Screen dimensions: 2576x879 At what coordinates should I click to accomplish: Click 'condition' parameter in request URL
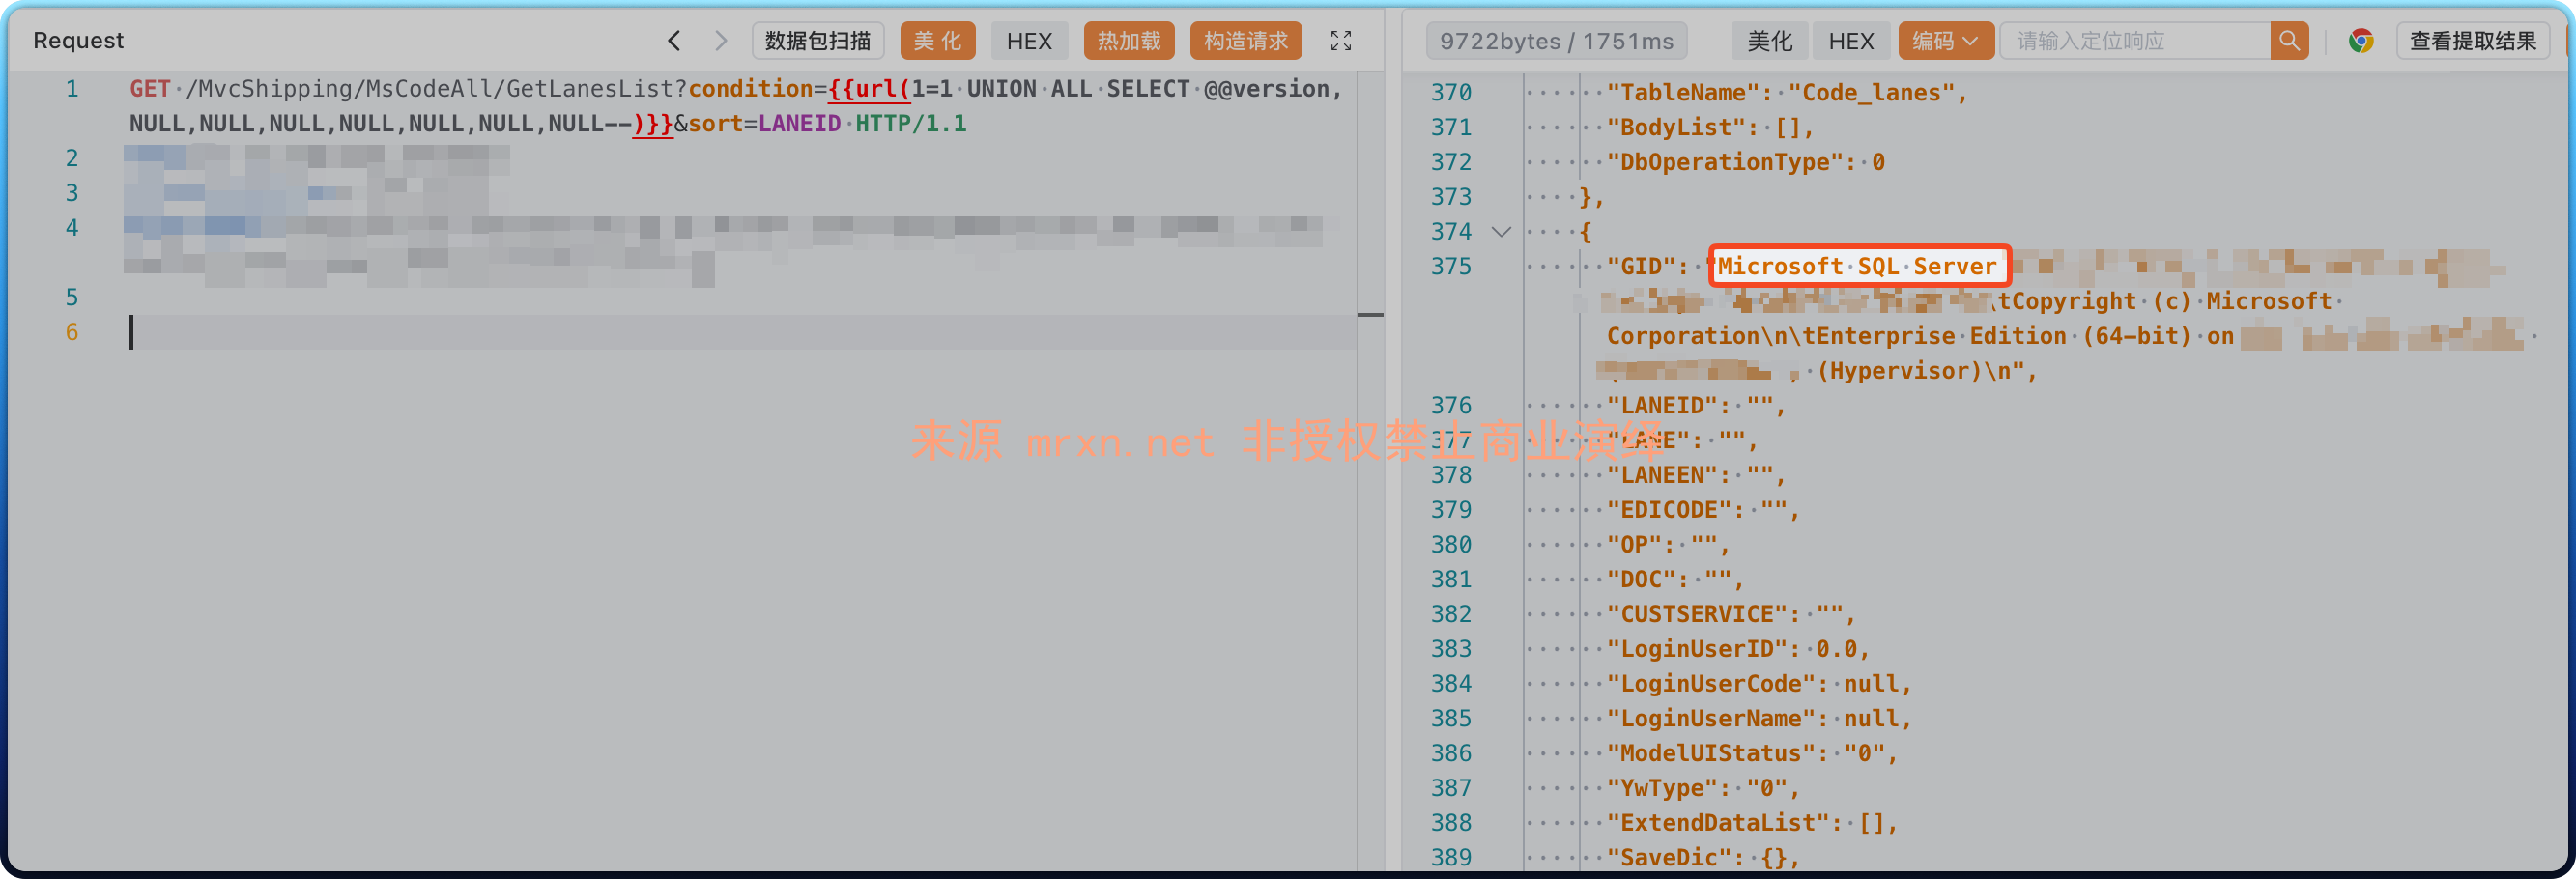[750, 89]
